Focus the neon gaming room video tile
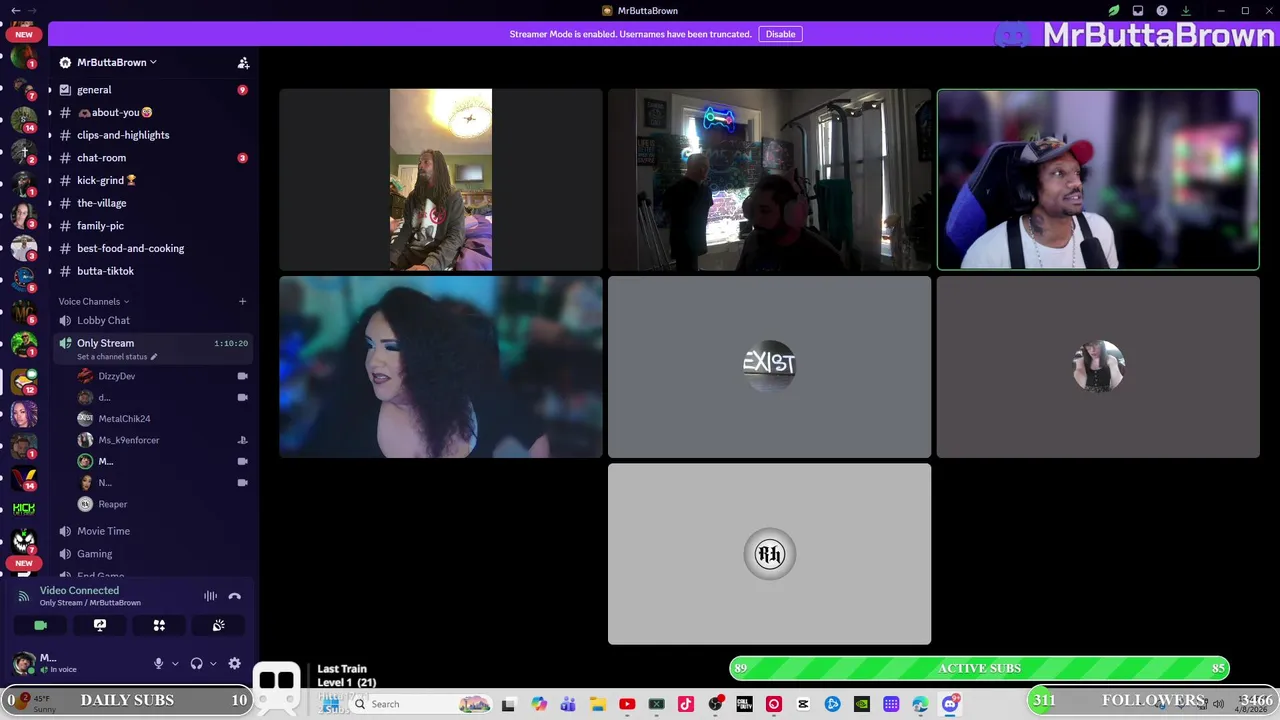The height and width of the screenshot is (720, 1280). (x=769, y=180)
